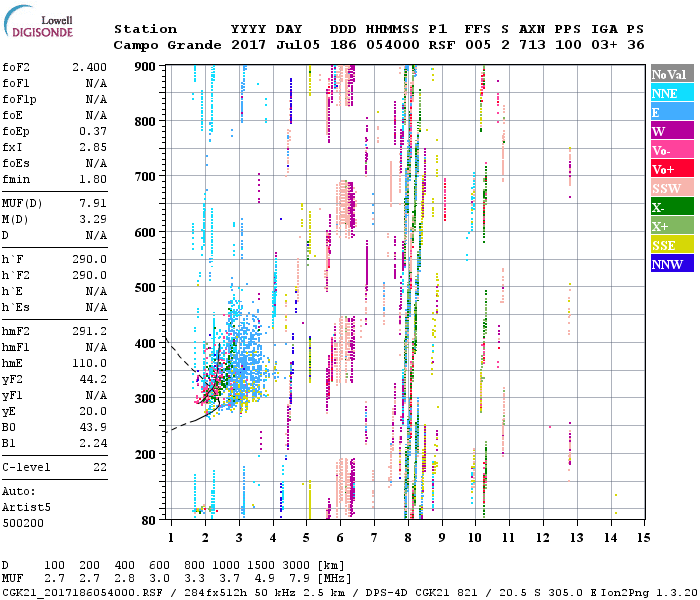700x600 pixels.
Task: Select the NoVal gray legend swatch
Action: coord(671,75)
